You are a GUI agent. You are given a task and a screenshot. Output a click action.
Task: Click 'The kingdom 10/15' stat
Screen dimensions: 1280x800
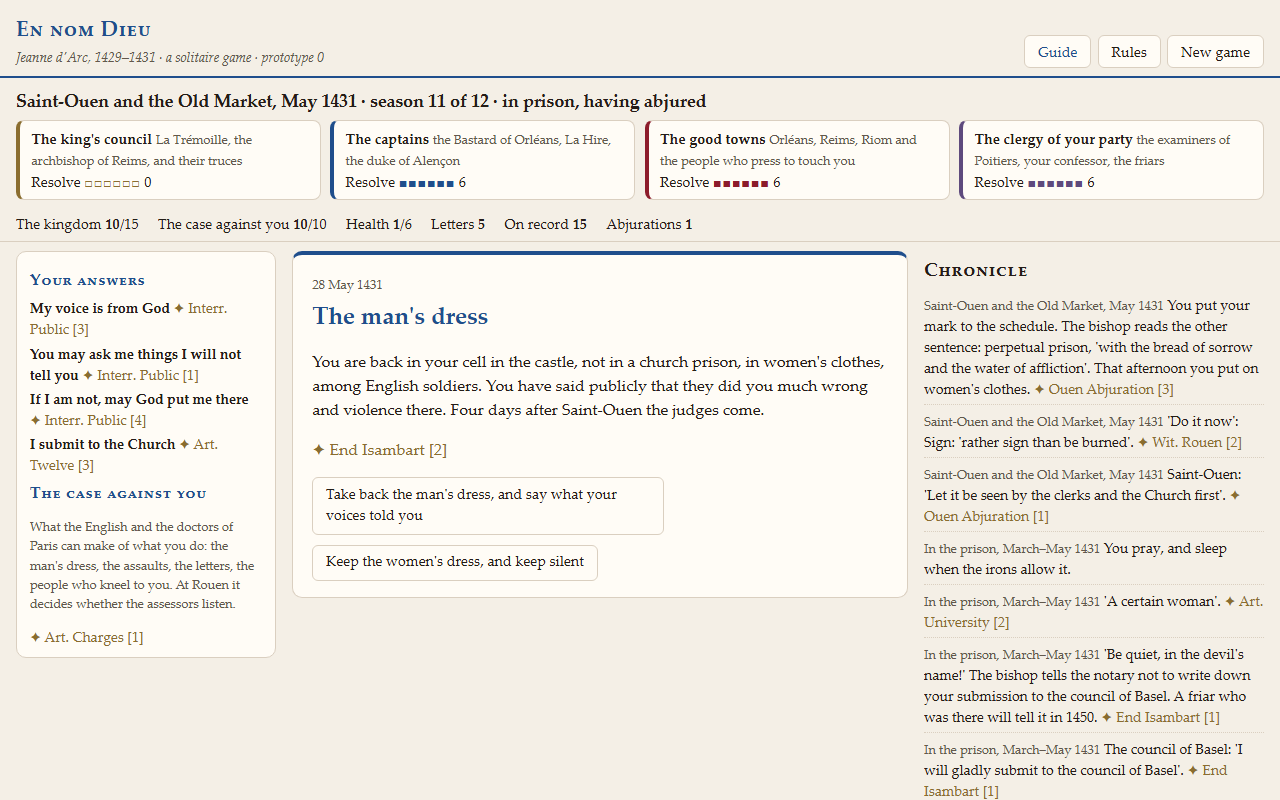(78, 224)
